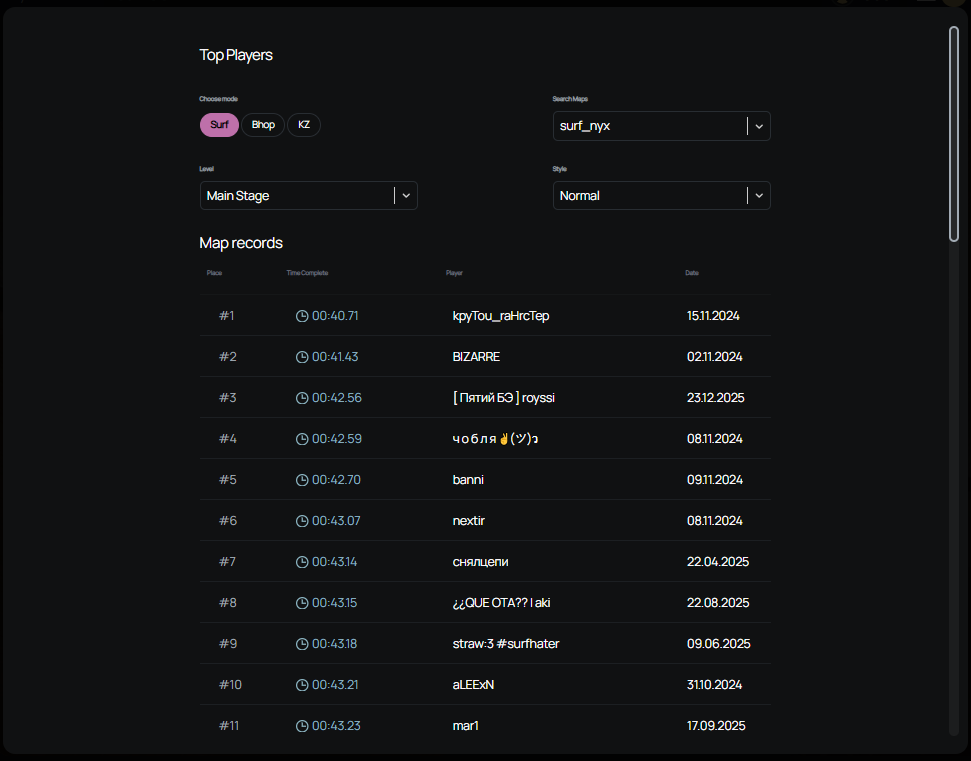Screen dimensions: 971x761
Task: Click the clock icon beside 00:40.71
Action: tap(302, 316)
